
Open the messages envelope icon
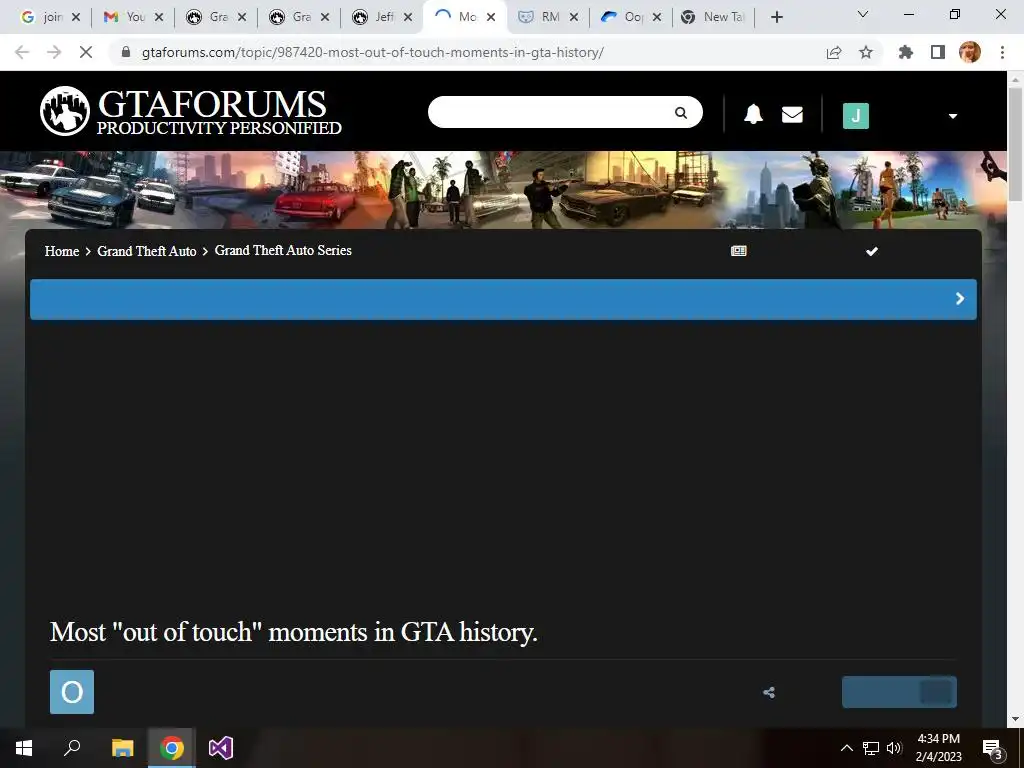[792, 114]
